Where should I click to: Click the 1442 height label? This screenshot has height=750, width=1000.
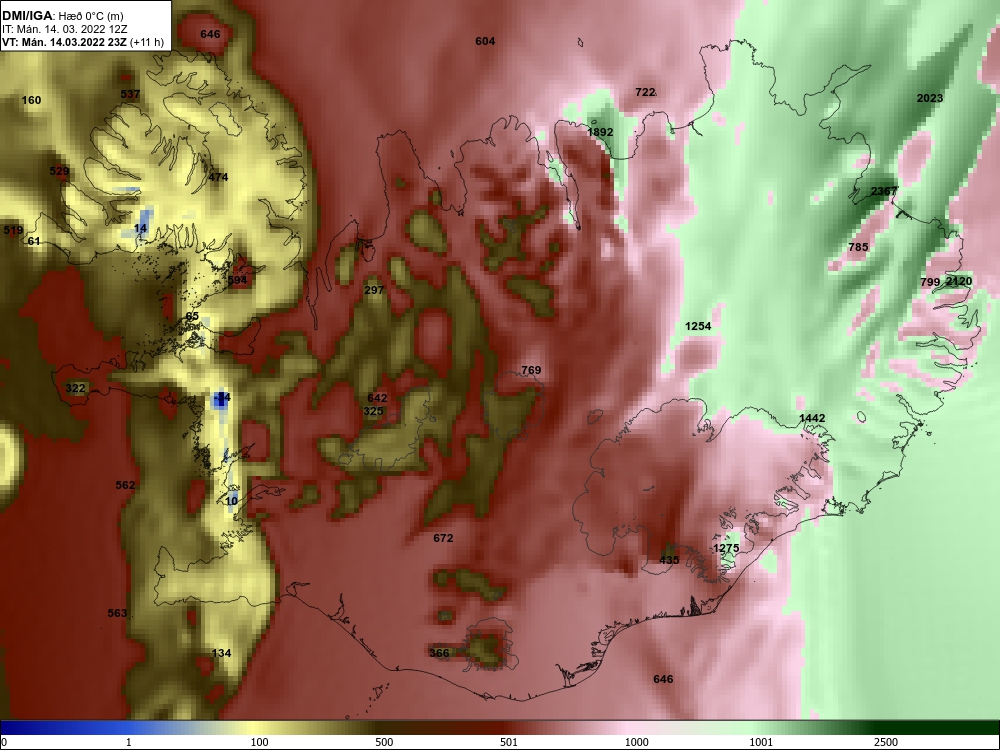812,418
